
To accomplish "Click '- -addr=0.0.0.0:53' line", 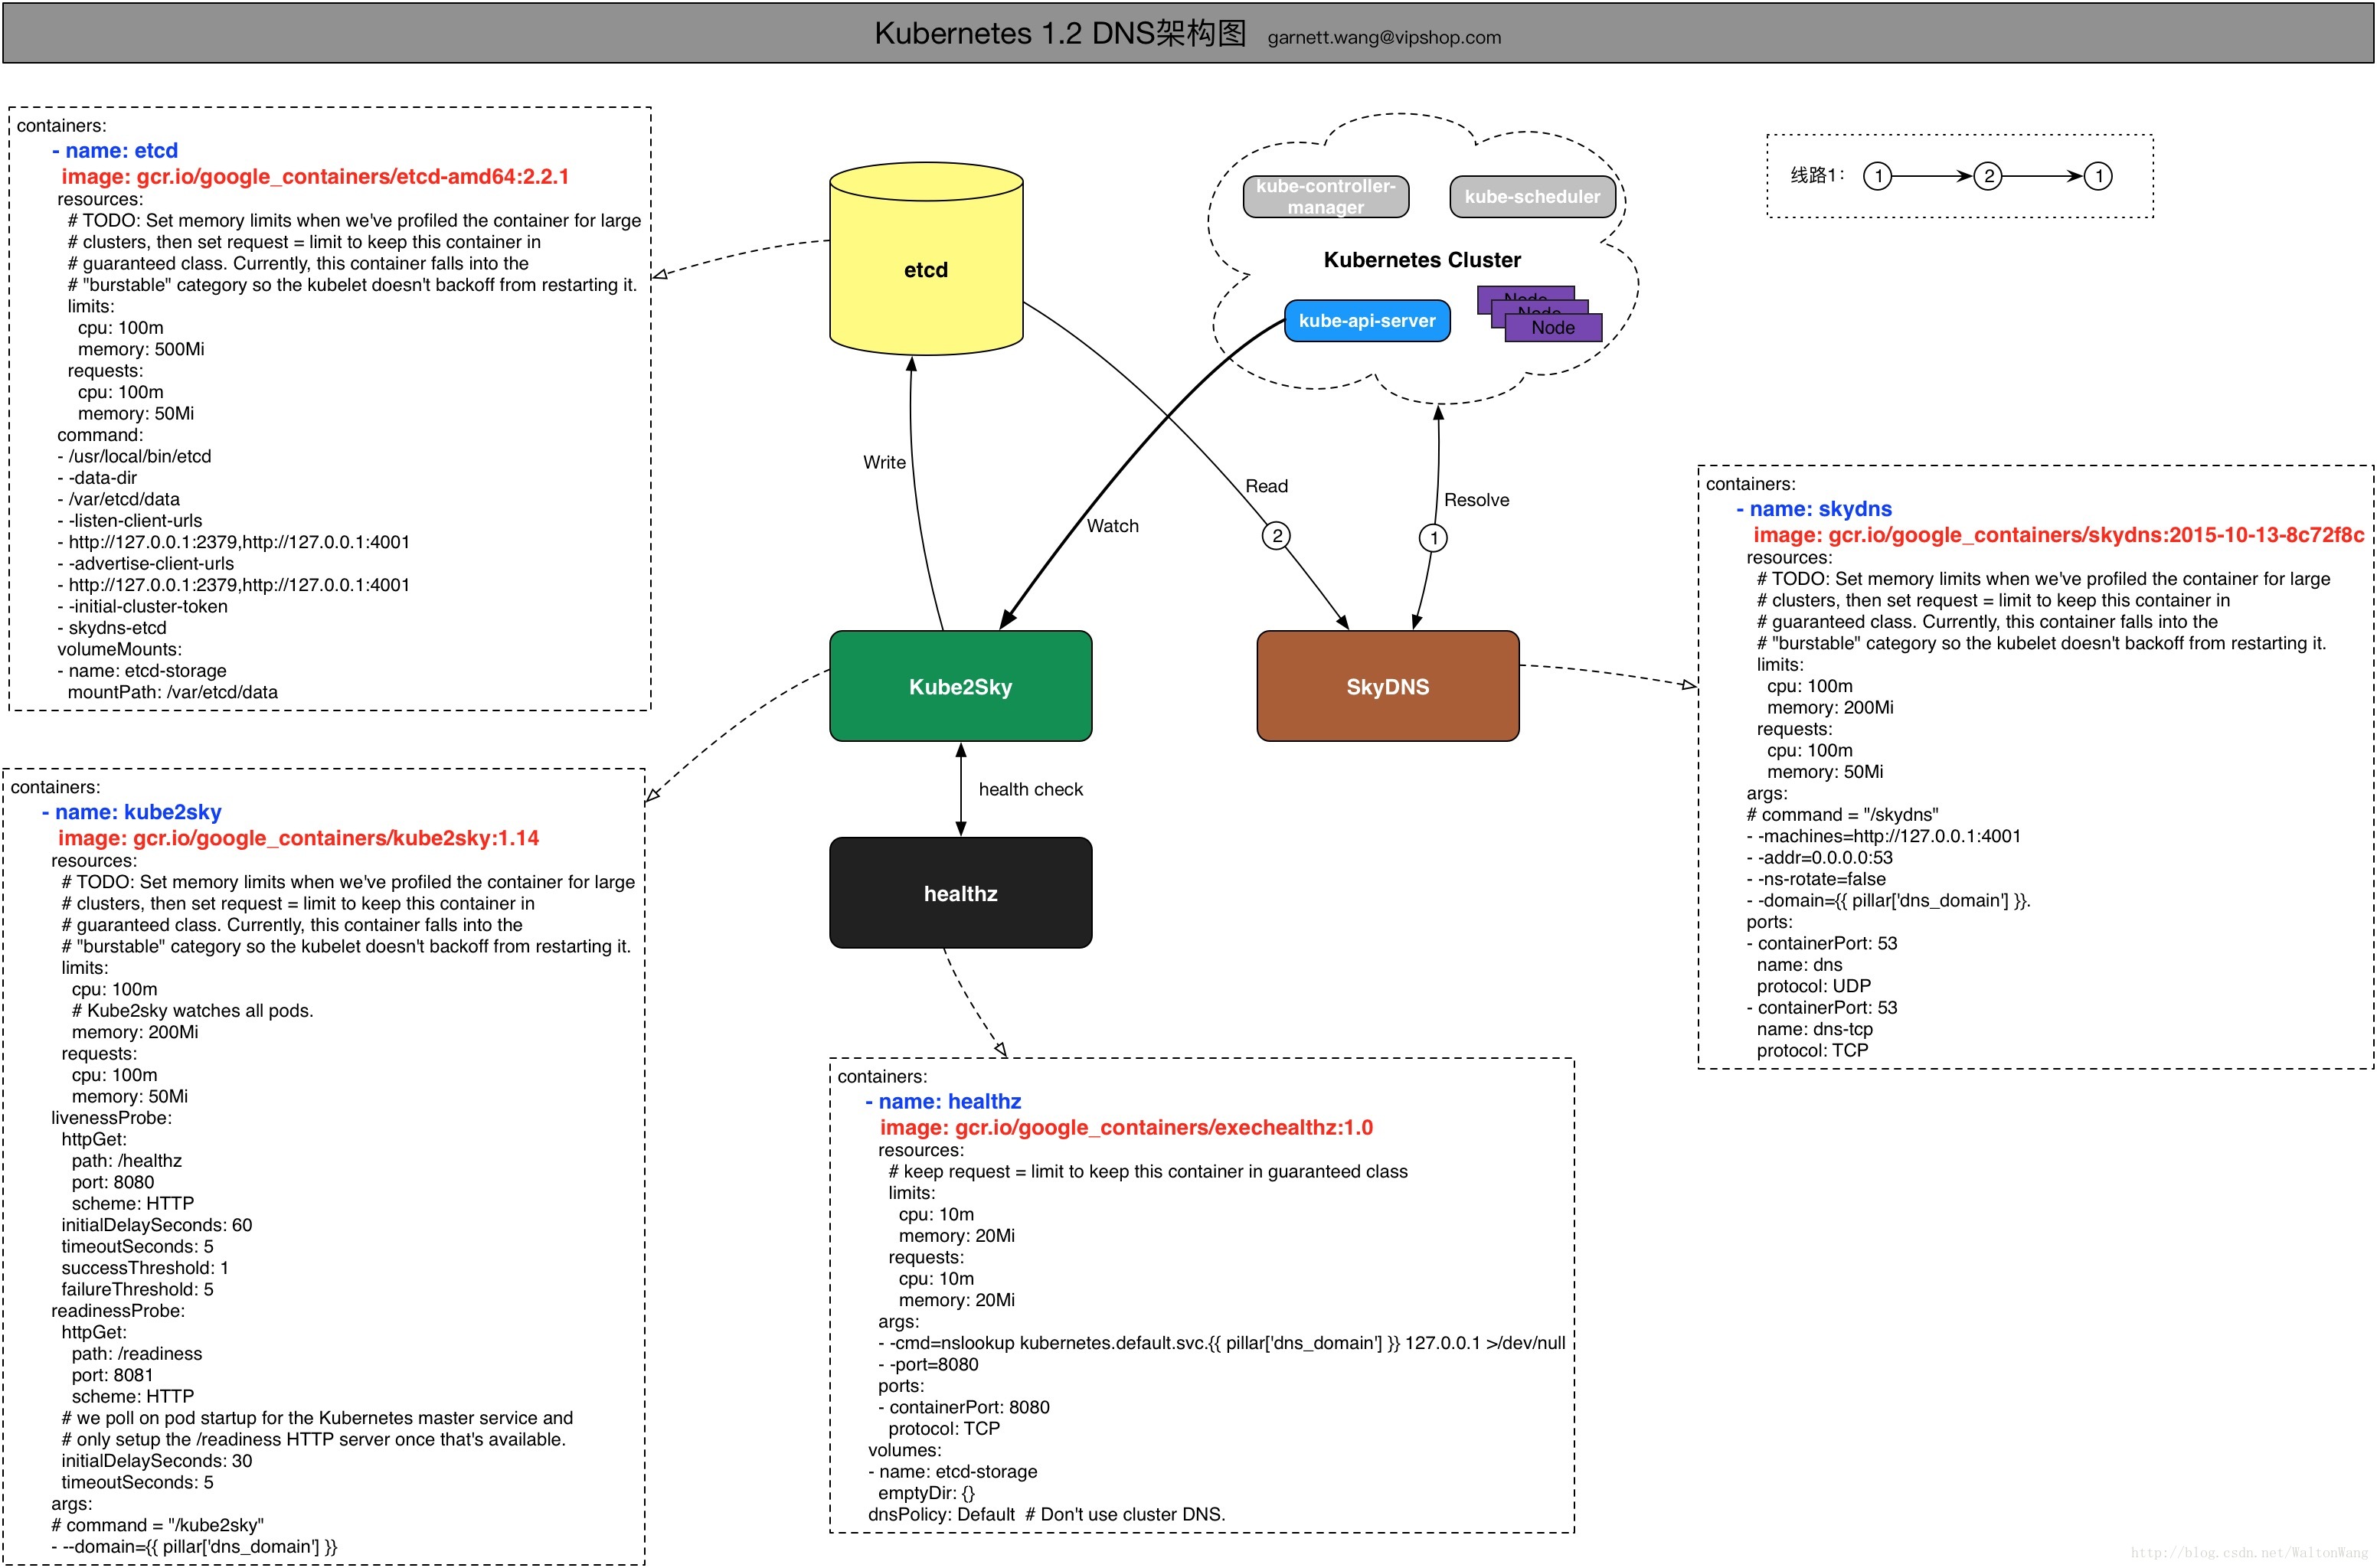I will [1819, 858].
